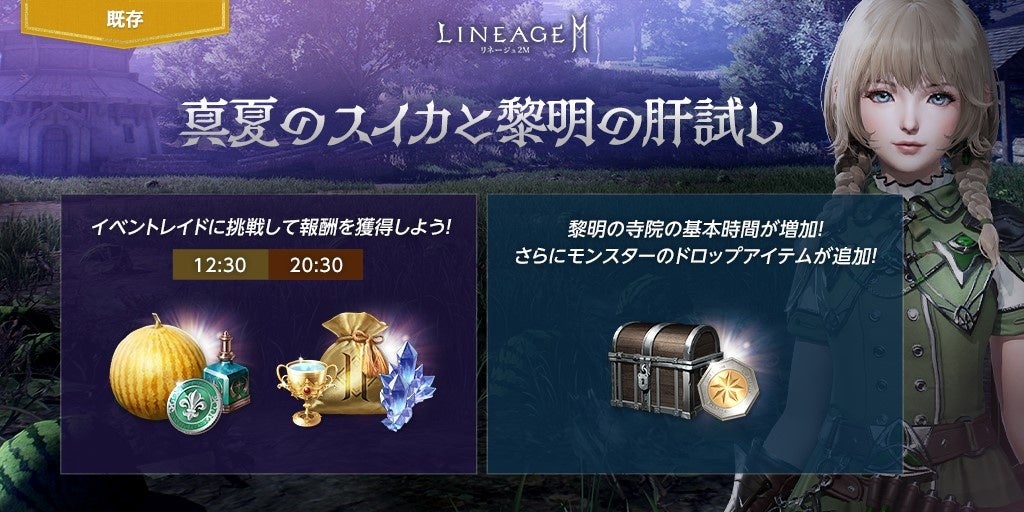
Task: Select the blue crystal cluster icon
Action: (x=406, y=386)
